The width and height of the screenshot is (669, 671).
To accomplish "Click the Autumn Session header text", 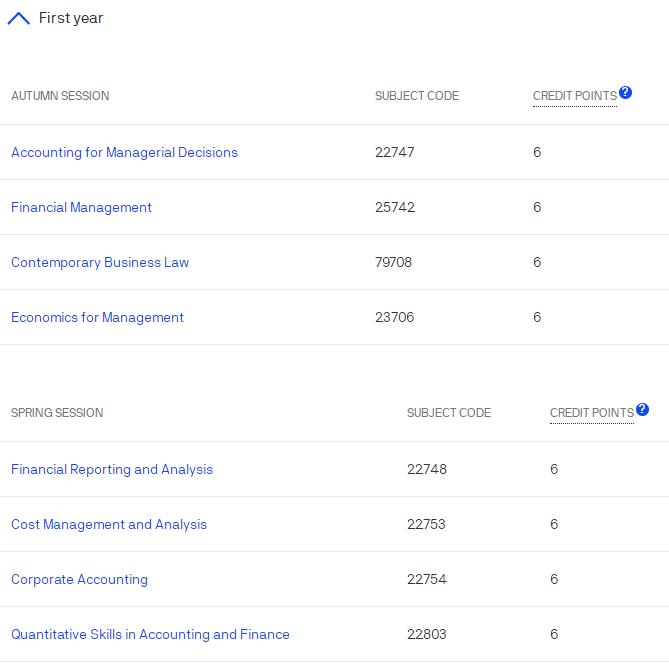I will tap(60, 95).
